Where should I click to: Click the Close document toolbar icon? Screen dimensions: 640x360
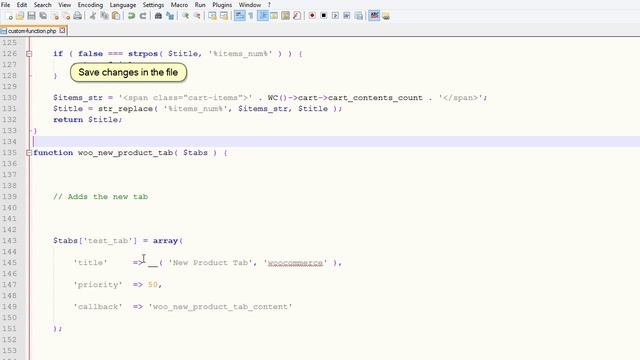point(55,16)
